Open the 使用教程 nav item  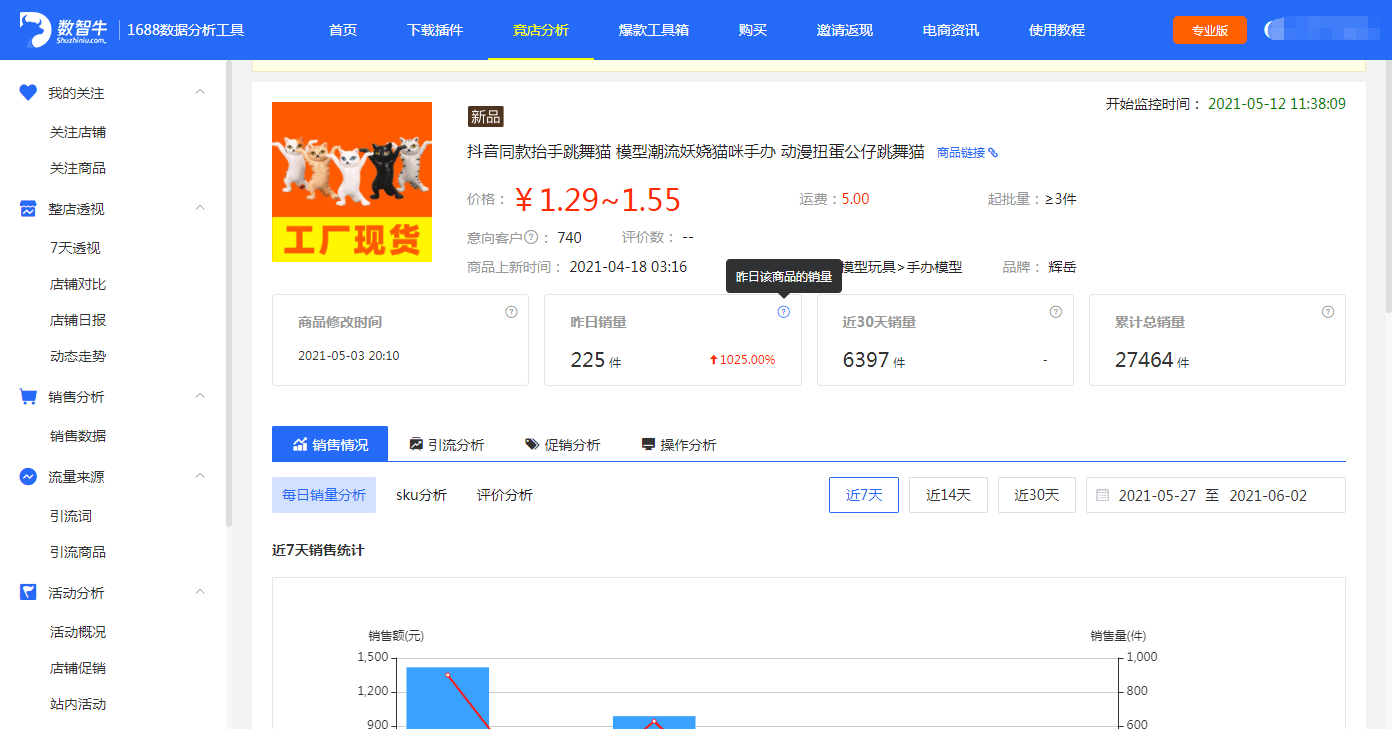pos(1057,30)
